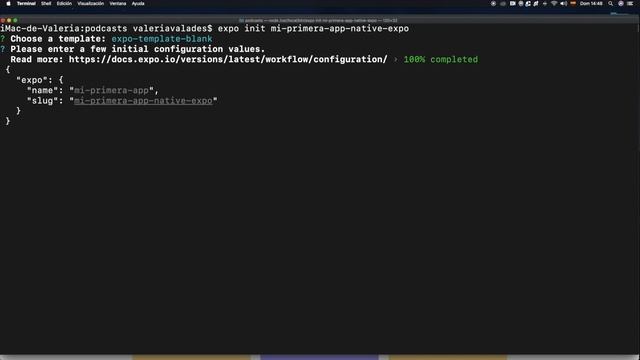This screenshot has height=360, width=640.
Task: Click the "iMac-de-Valeria:podcasts" prompt text
Action: click(63, 29)
